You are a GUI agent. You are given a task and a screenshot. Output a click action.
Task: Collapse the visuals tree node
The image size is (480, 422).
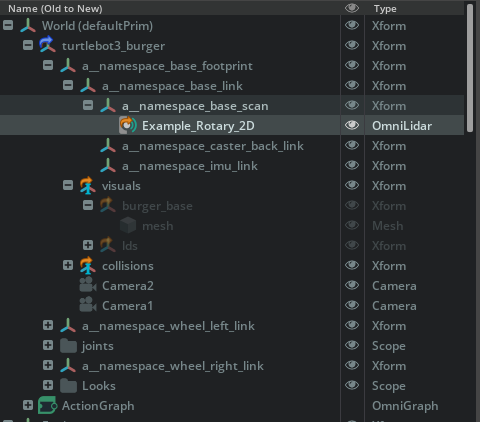click(68, 185)
